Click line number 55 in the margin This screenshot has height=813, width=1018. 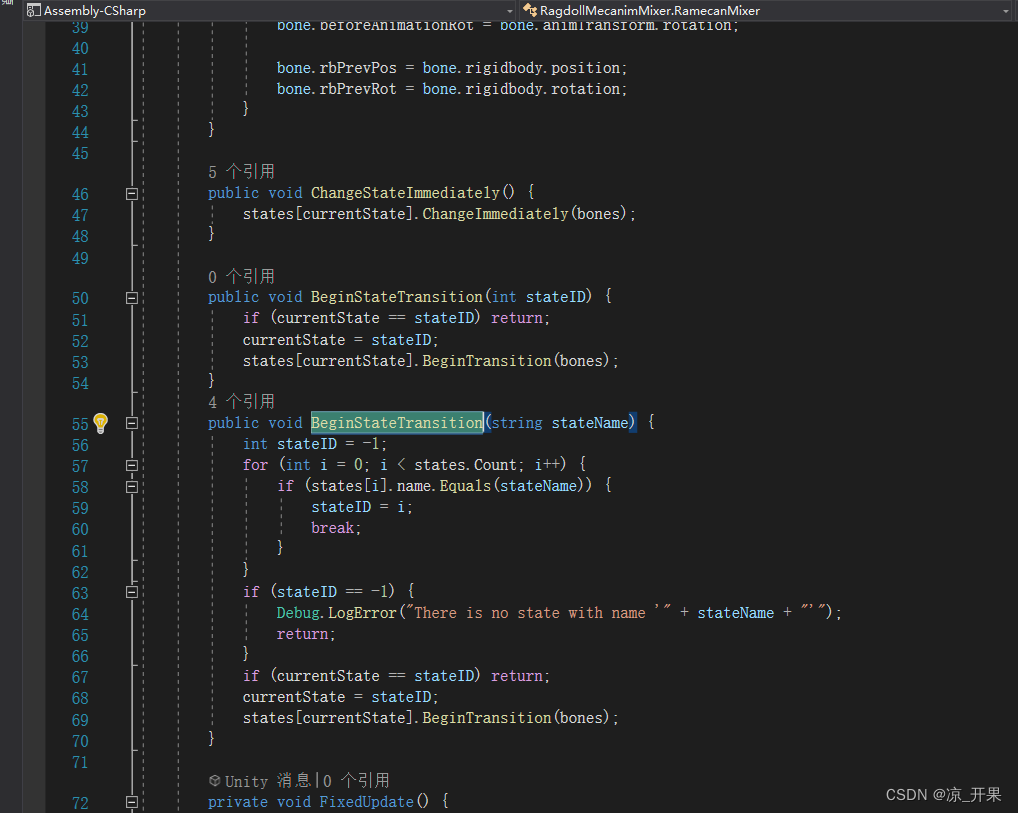coord(80,424)
